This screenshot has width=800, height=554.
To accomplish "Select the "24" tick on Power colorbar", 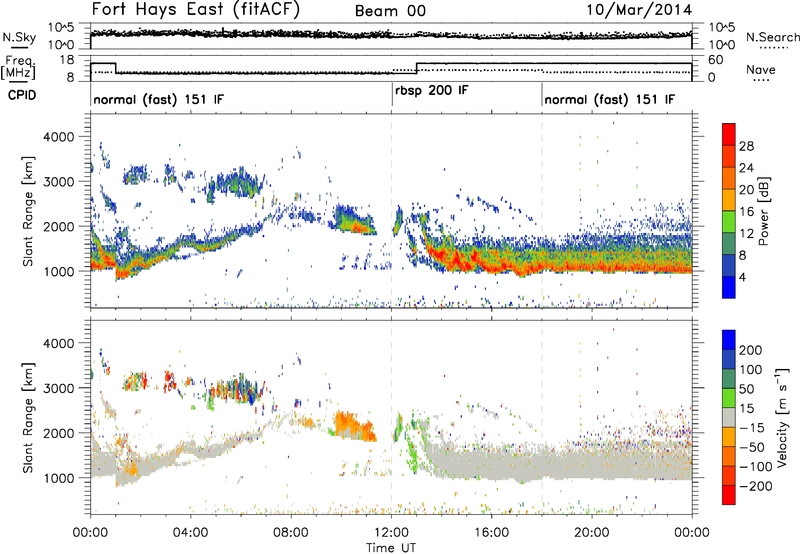I will 746,168.
